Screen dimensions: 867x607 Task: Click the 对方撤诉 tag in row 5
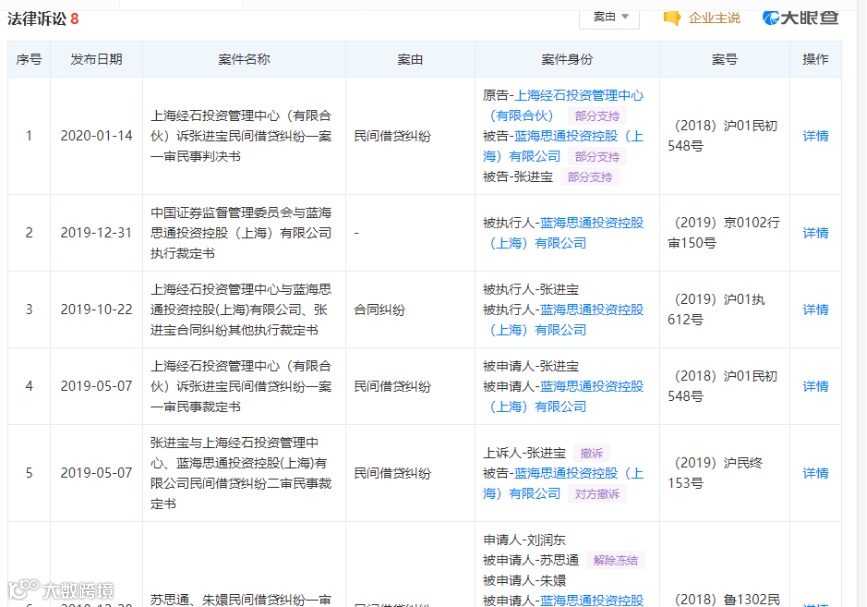point(597,494)
